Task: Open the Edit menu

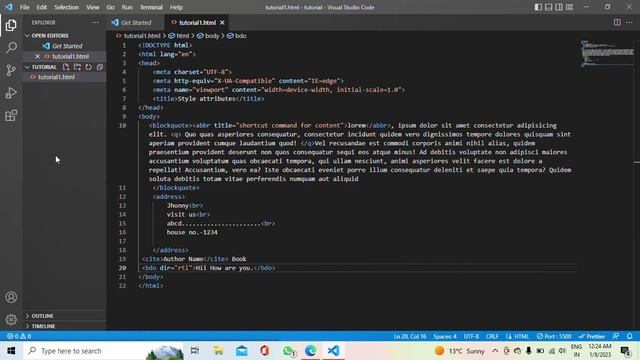Action: (x=41, y=7)
